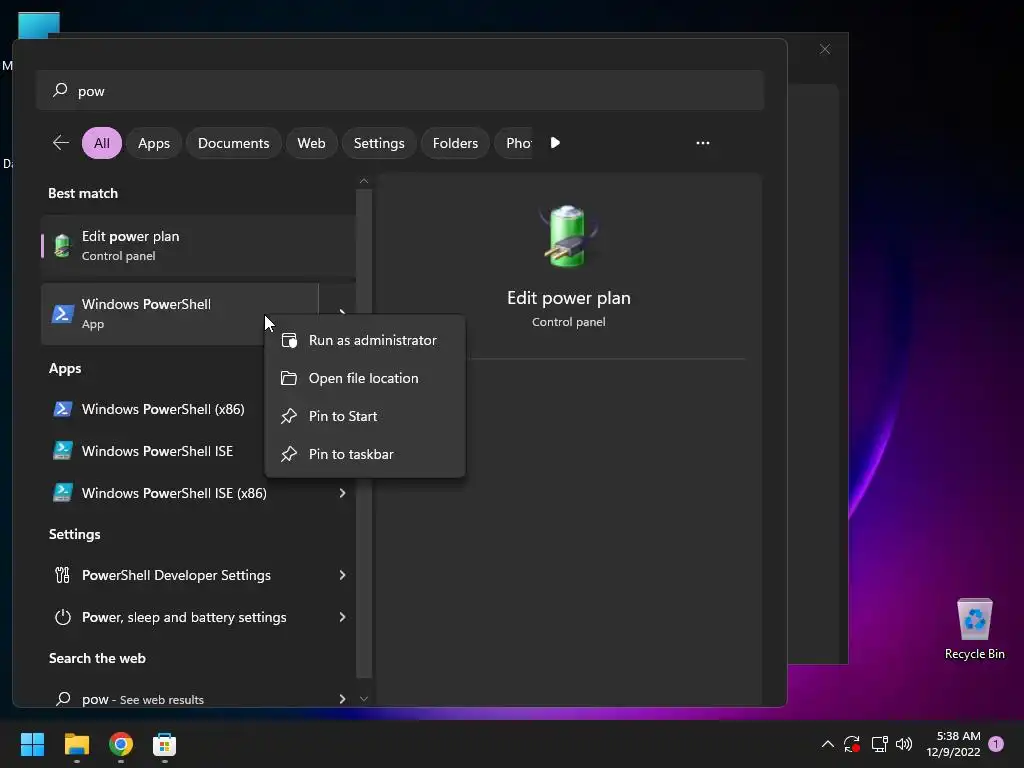Click the Windows PowerShell ISE (x86) icon
This screenshot has height=768, width=1024.
point(63,492)
